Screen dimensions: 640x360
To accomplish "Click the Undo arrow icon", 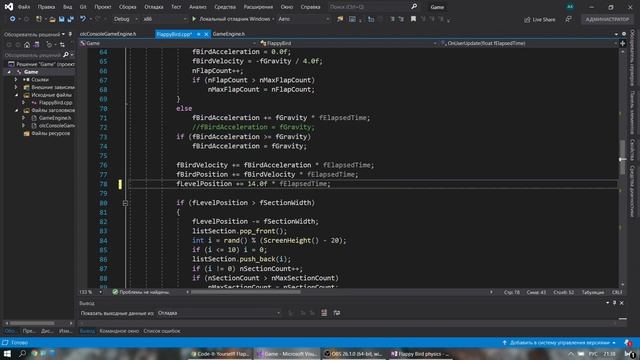I will pos(83,19).
